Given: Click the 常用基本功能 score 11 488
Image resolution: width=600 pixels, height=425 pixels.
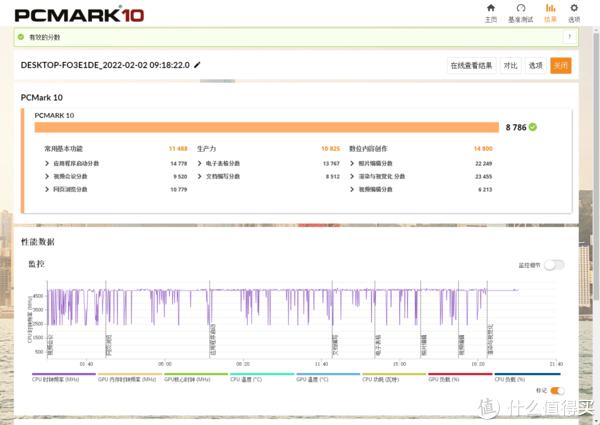Looking at the screenshot, I should click(178, 148).
